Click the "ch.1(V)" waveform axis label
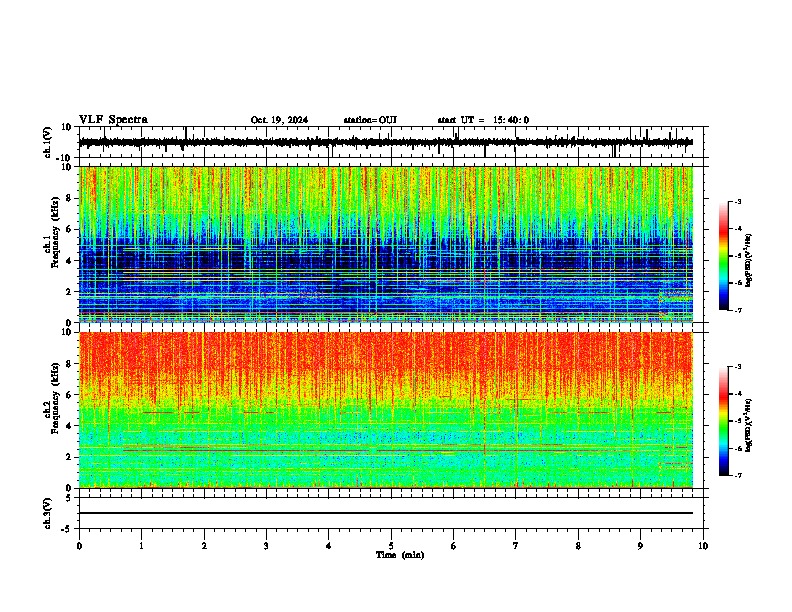 coord(48,142)
